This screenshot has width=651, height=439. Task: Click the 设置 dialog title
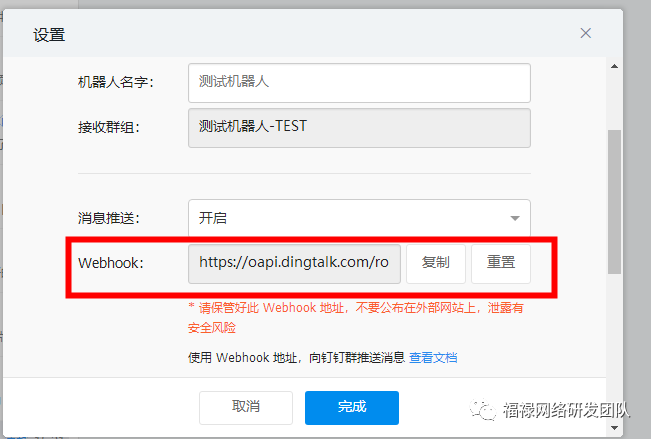tap(49, 35)
